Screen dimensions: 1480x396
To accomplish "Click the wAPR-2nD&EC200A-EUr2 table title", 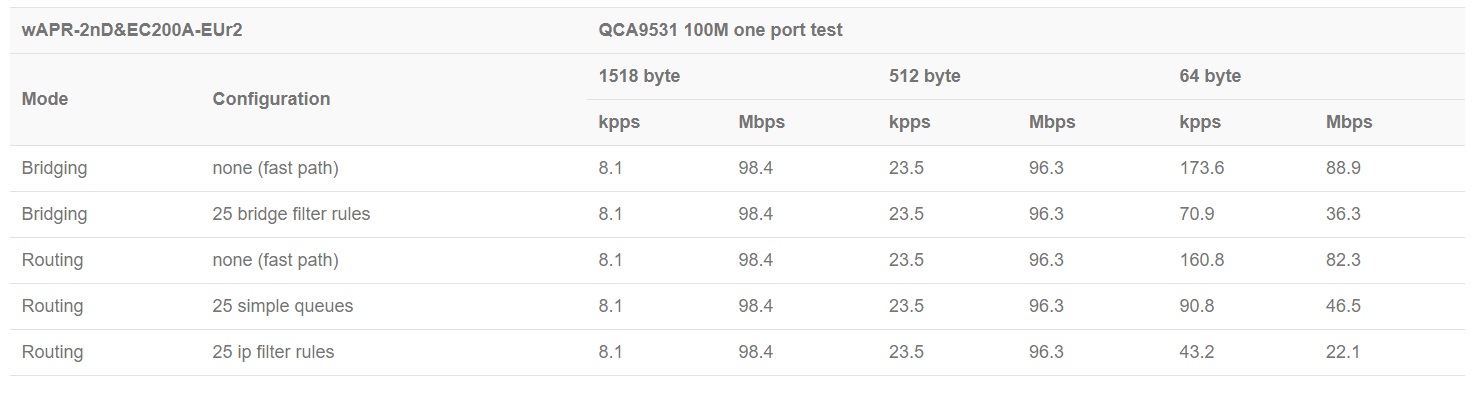I will click(132, 30).
